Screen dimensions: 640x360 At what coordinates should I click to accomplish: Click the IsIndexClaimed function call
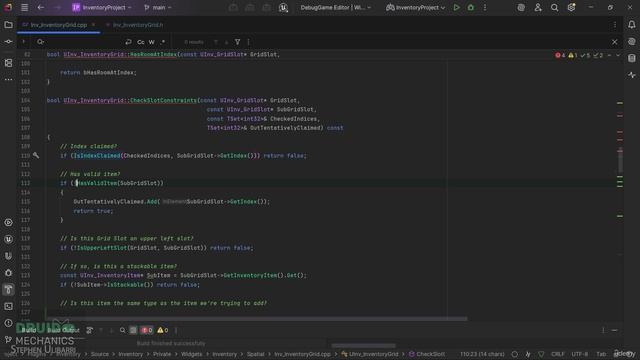coord(97,156)
